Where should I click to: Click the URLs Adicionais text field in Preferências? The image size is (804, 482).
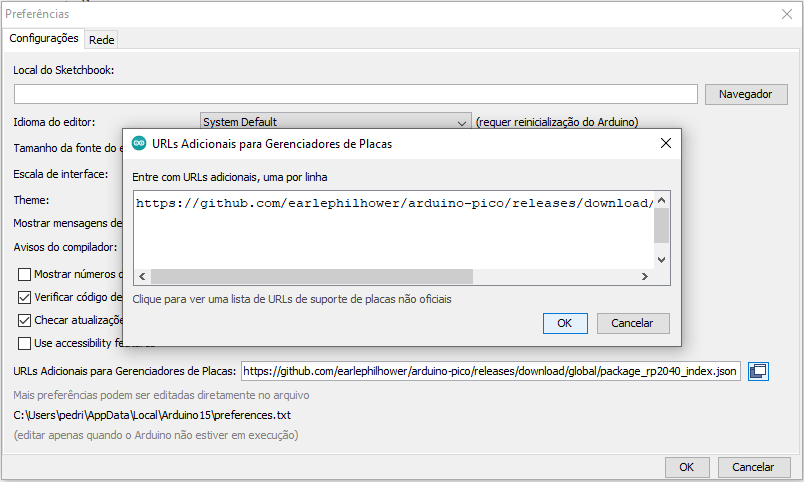tap(491, 371)
